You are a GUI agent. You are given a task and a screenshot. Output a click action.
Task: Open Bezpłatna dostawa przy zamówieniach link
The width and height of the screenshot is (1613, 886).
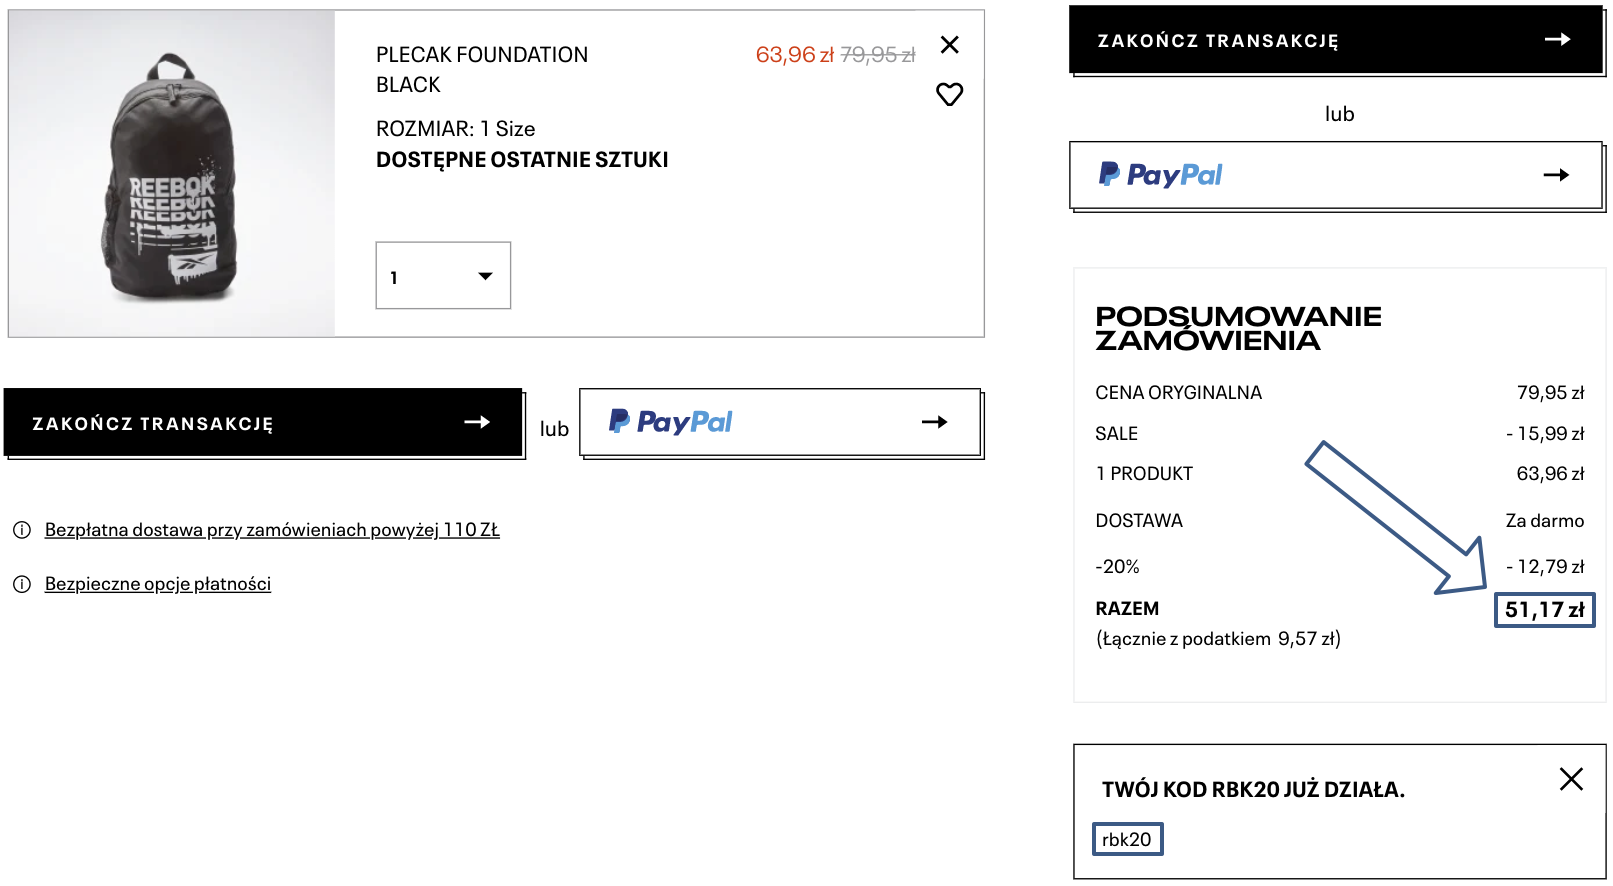[x=272, y=530]
